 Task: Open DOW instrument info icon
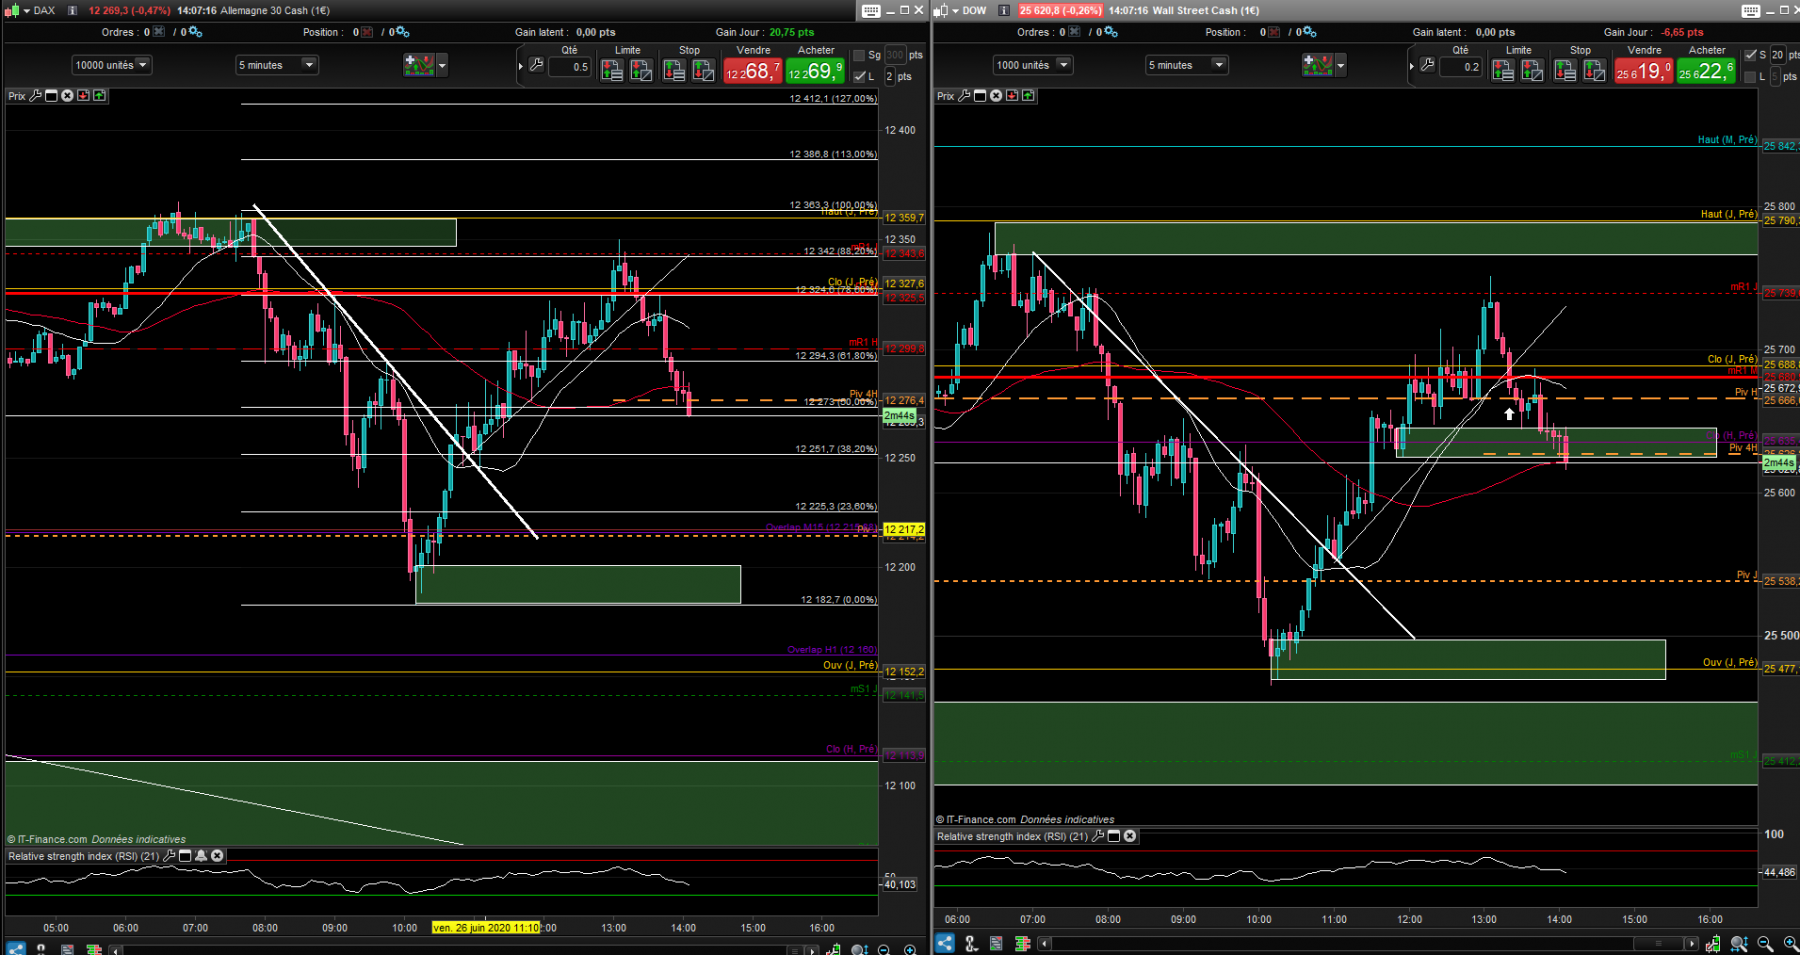[1004, 10]
